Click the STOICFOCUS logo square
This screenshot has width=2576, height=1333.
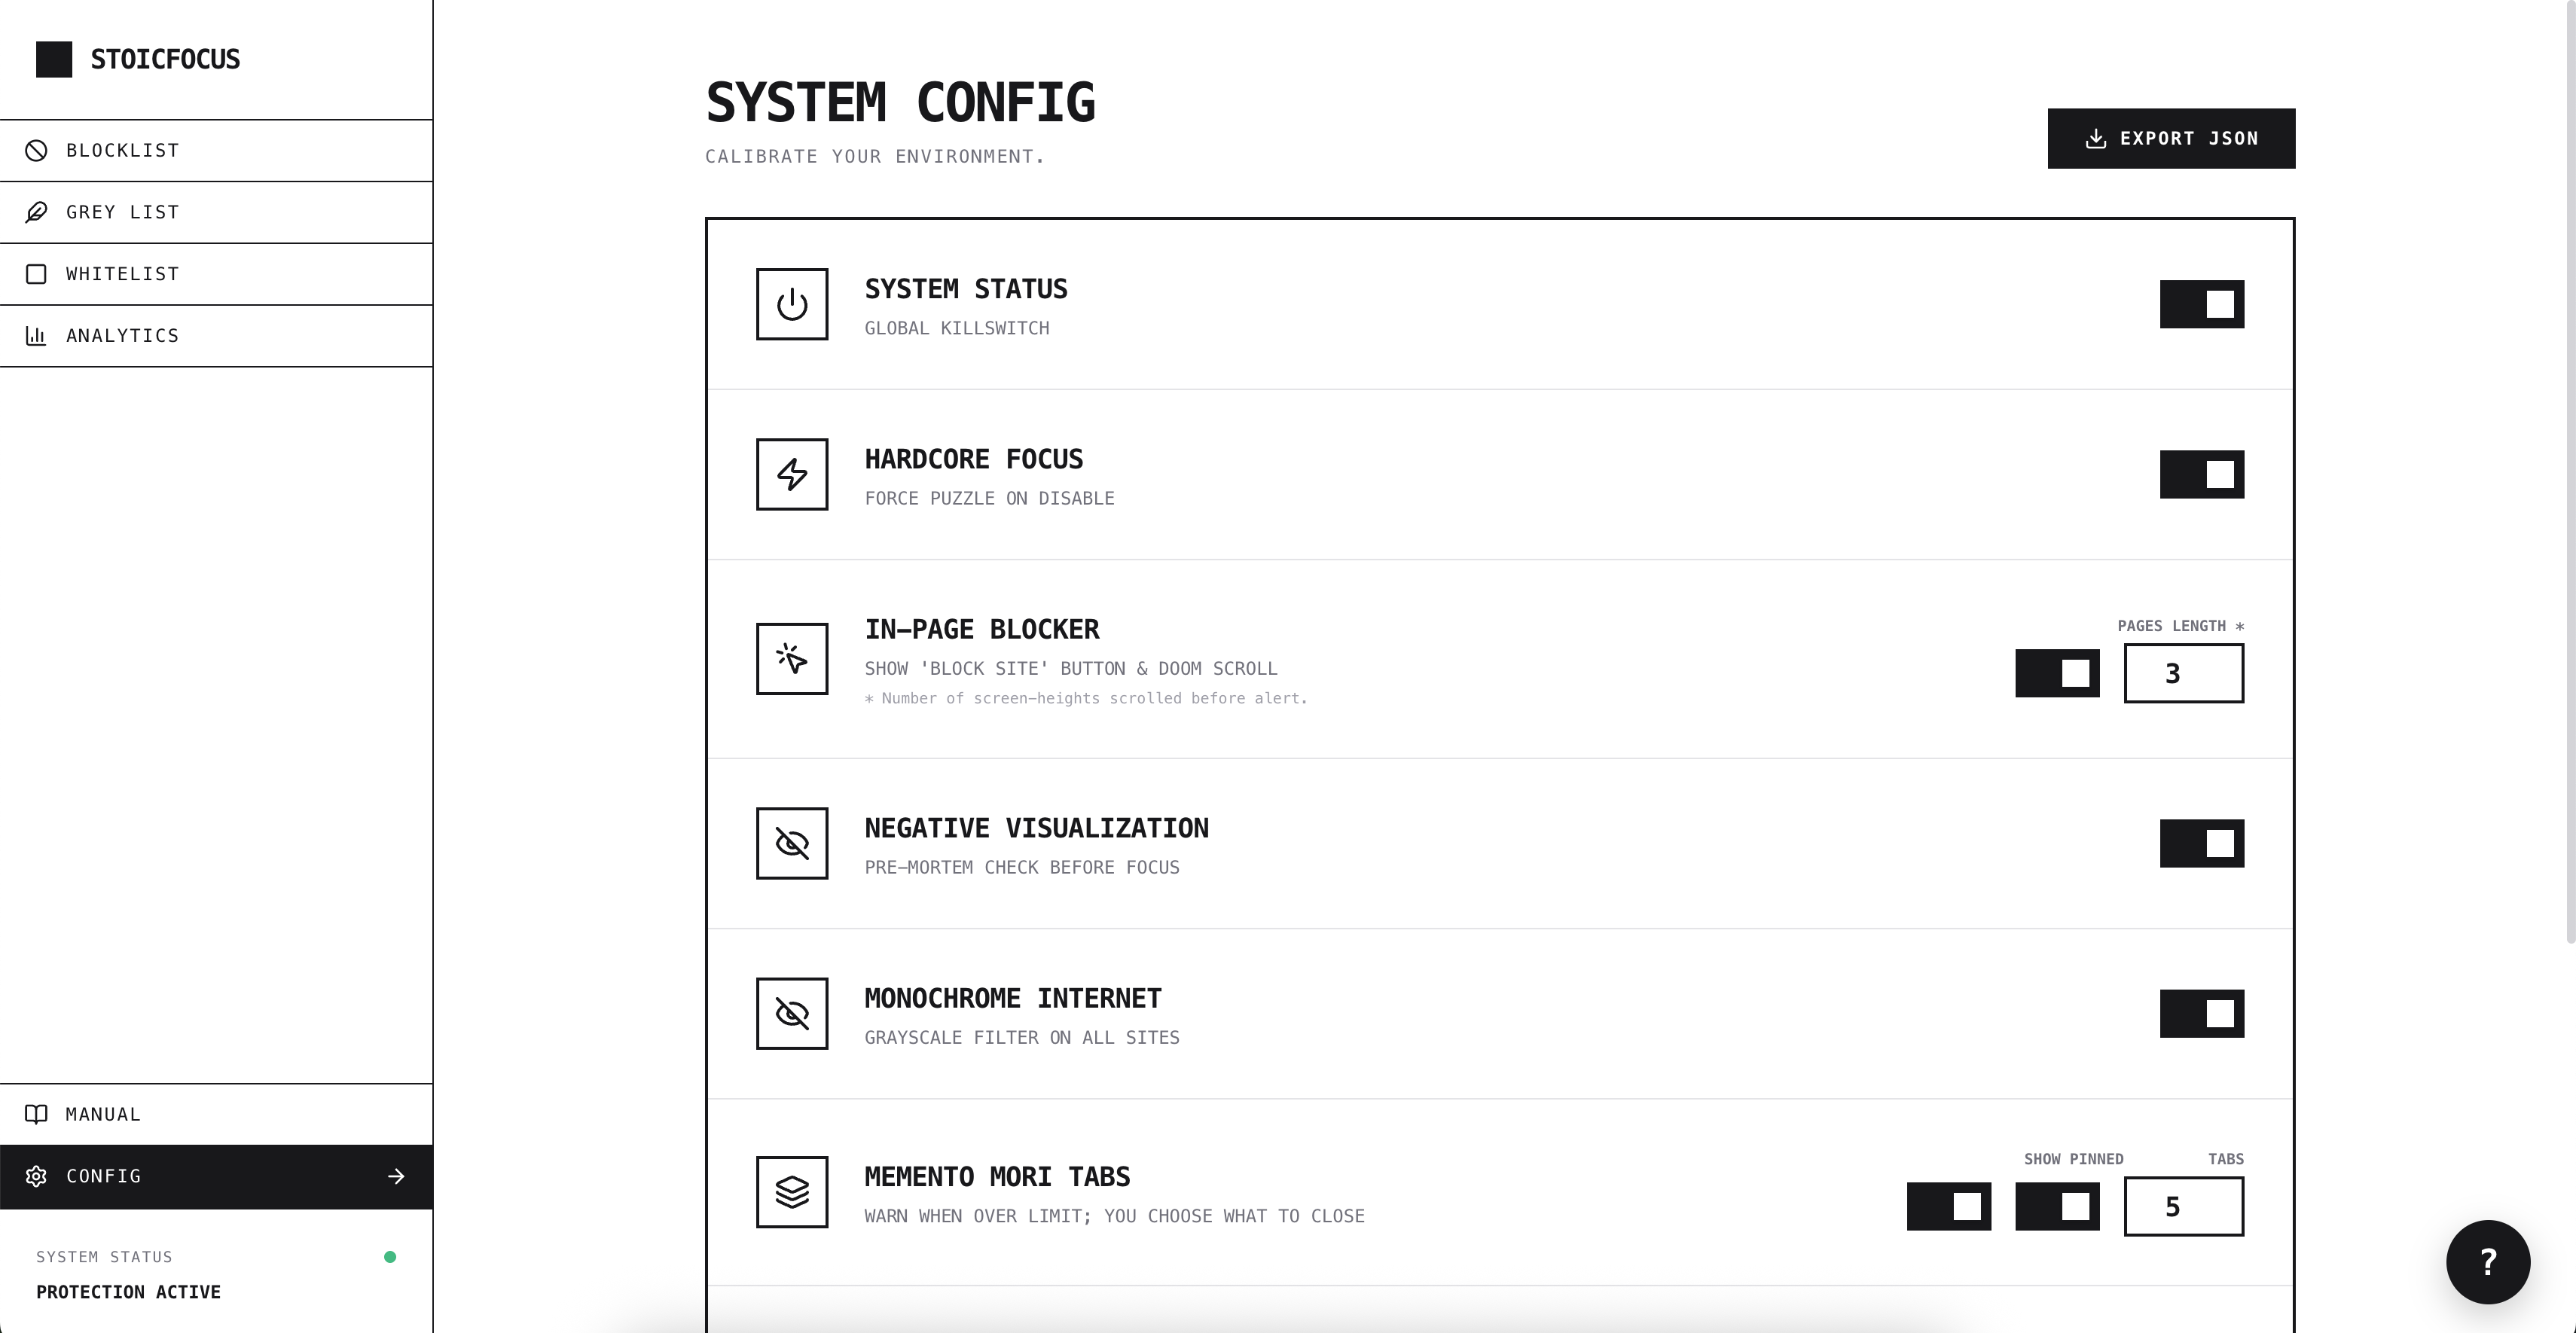pos(55,59)
